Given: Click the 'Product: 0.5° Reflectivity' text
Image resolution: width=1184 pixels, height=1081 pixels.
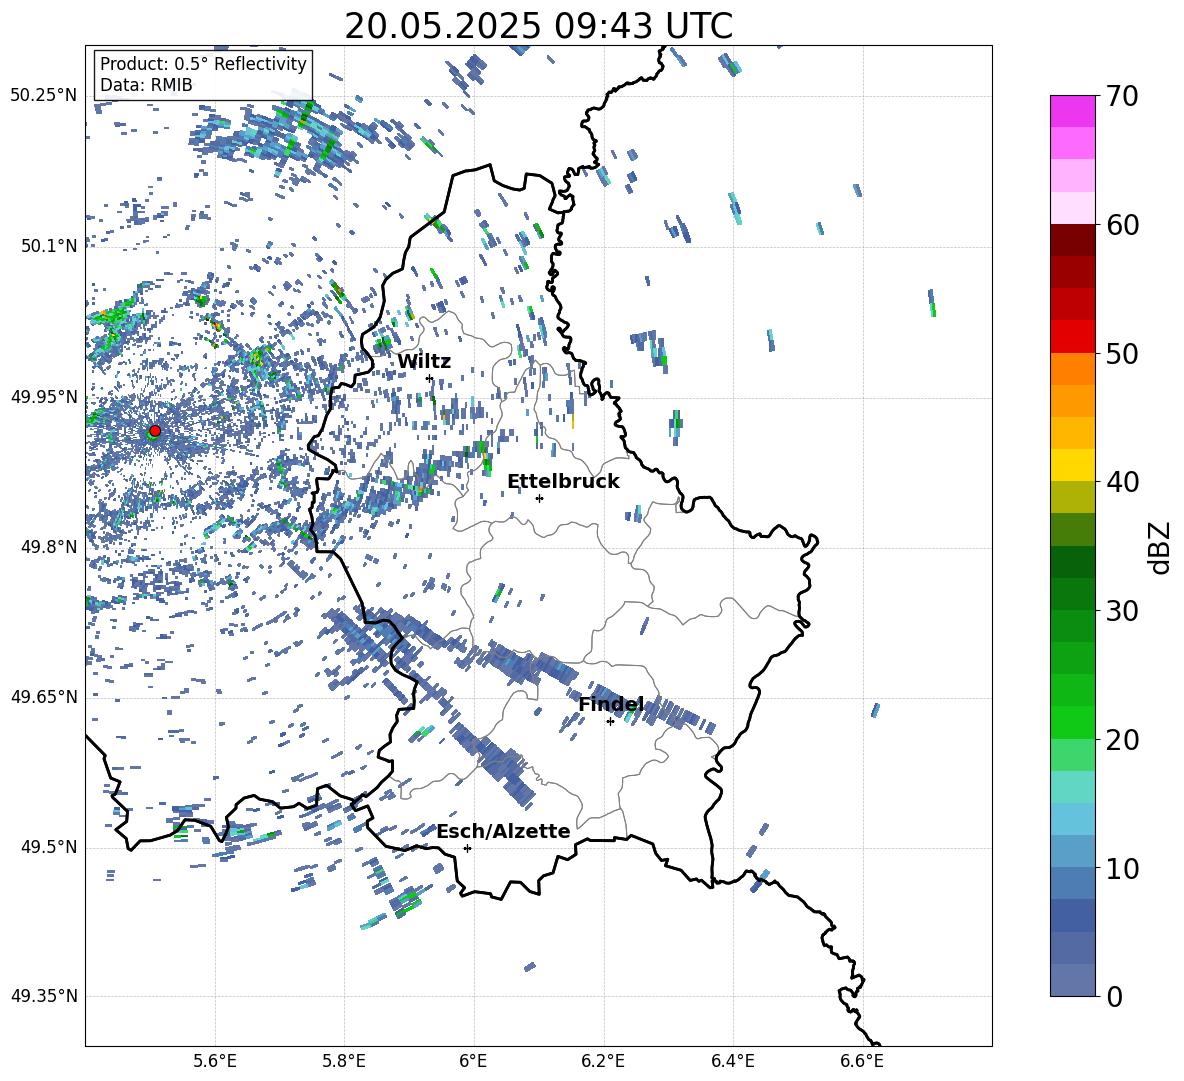Looking at the screenshot, I should [203, 64].
